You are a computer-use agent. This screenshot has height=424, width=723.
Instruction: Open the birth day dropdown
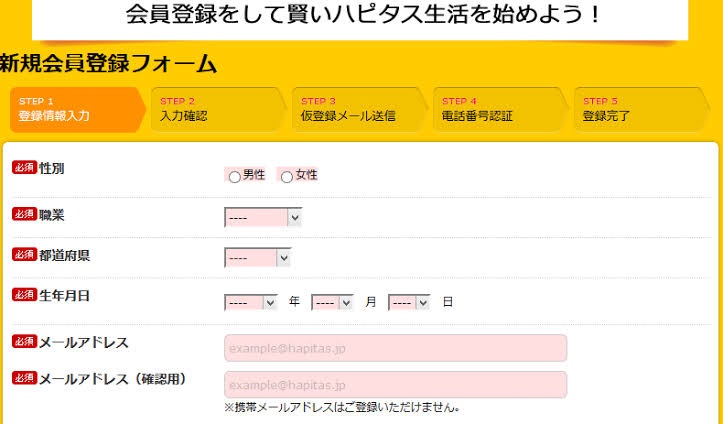pyautogui.click(x=409, y=302)
